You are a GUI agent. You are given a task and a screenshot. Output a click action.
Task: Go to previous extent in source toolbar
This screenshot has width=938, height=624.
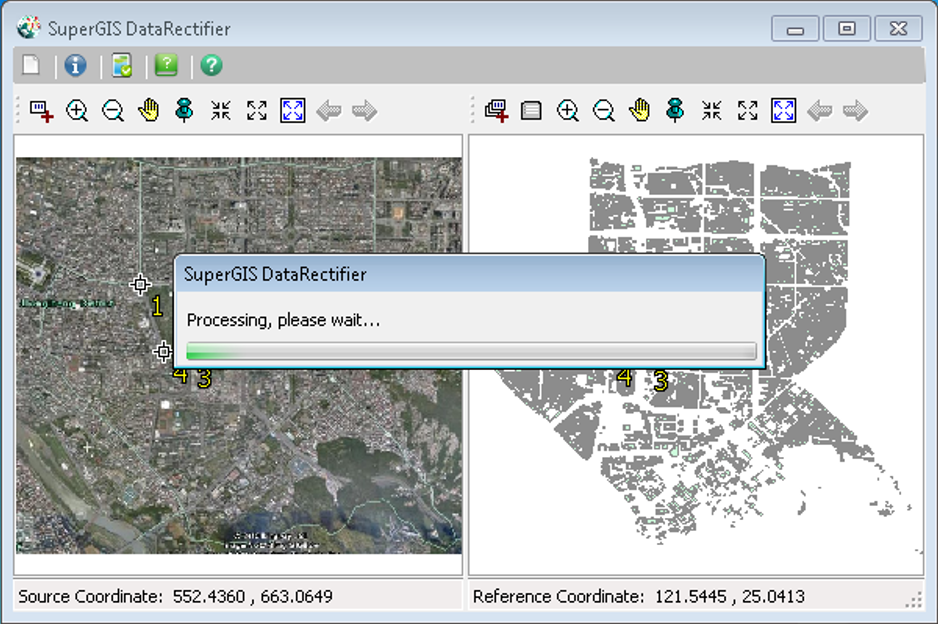(x=329, y=111)
